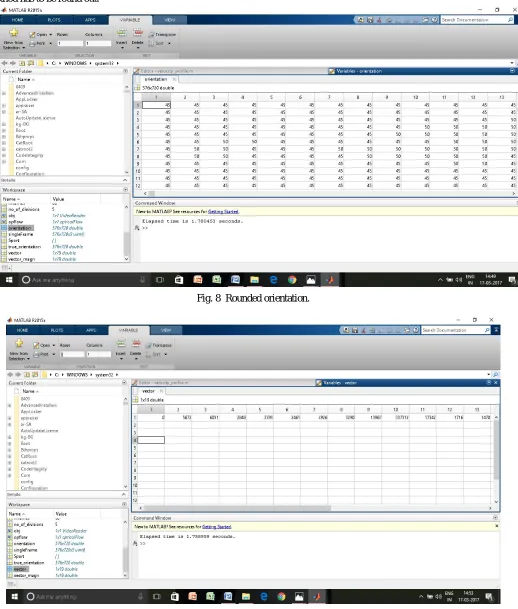Click Help question-mark icon in lower MATLAB window
518x609 pixels.
415,330
